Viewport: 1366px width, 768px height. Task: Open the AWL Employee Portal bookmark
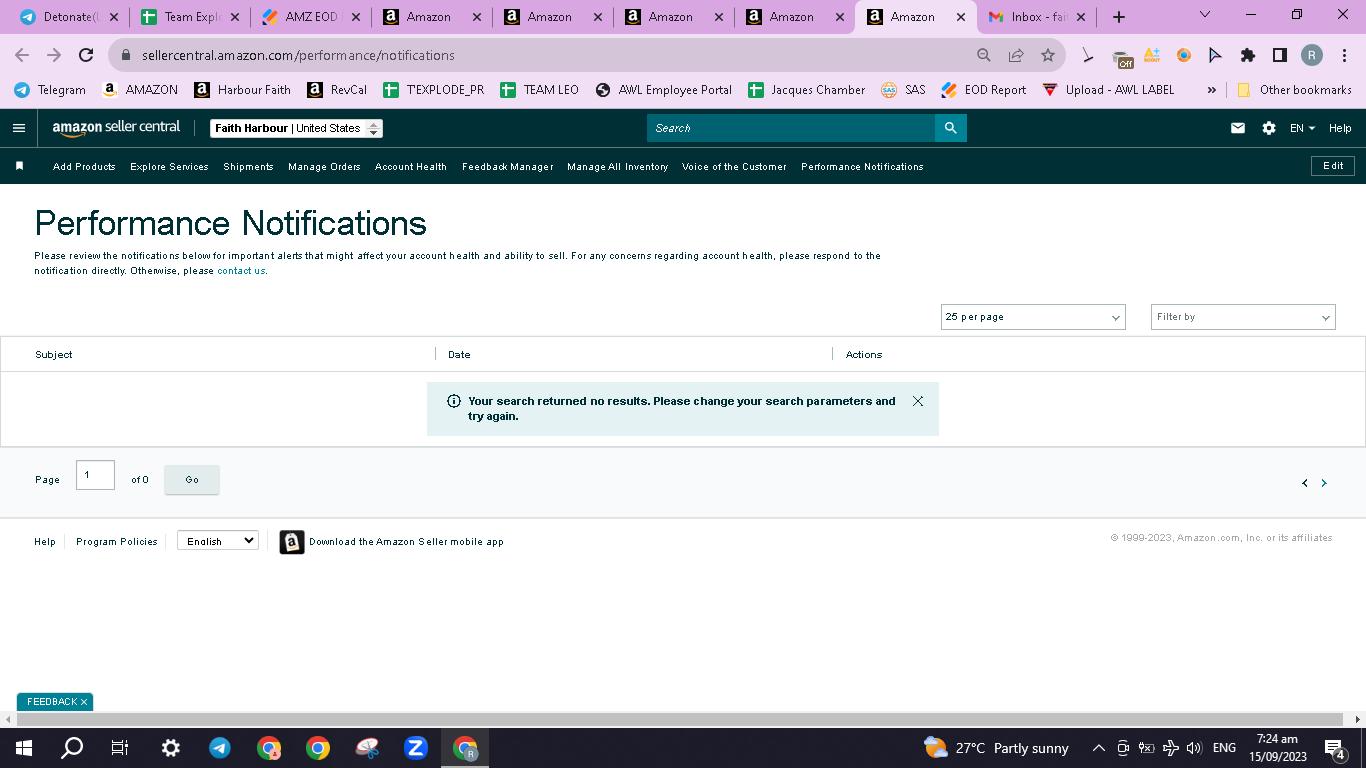(x=663, y=89)
